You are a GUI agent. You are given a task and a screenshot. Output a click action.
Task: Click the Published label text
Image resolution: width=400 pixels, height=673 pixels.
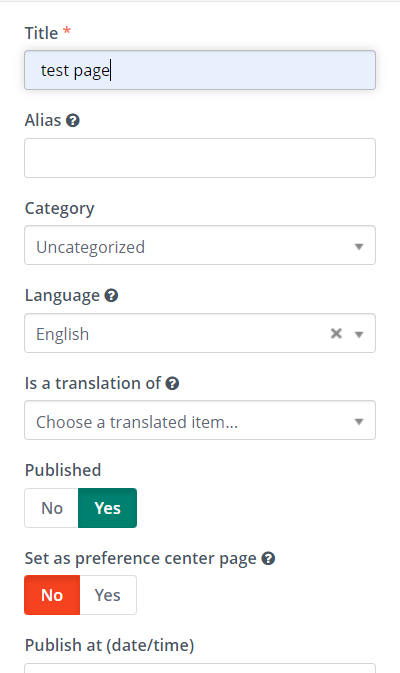pyautogui.click(x=63, y=470)
